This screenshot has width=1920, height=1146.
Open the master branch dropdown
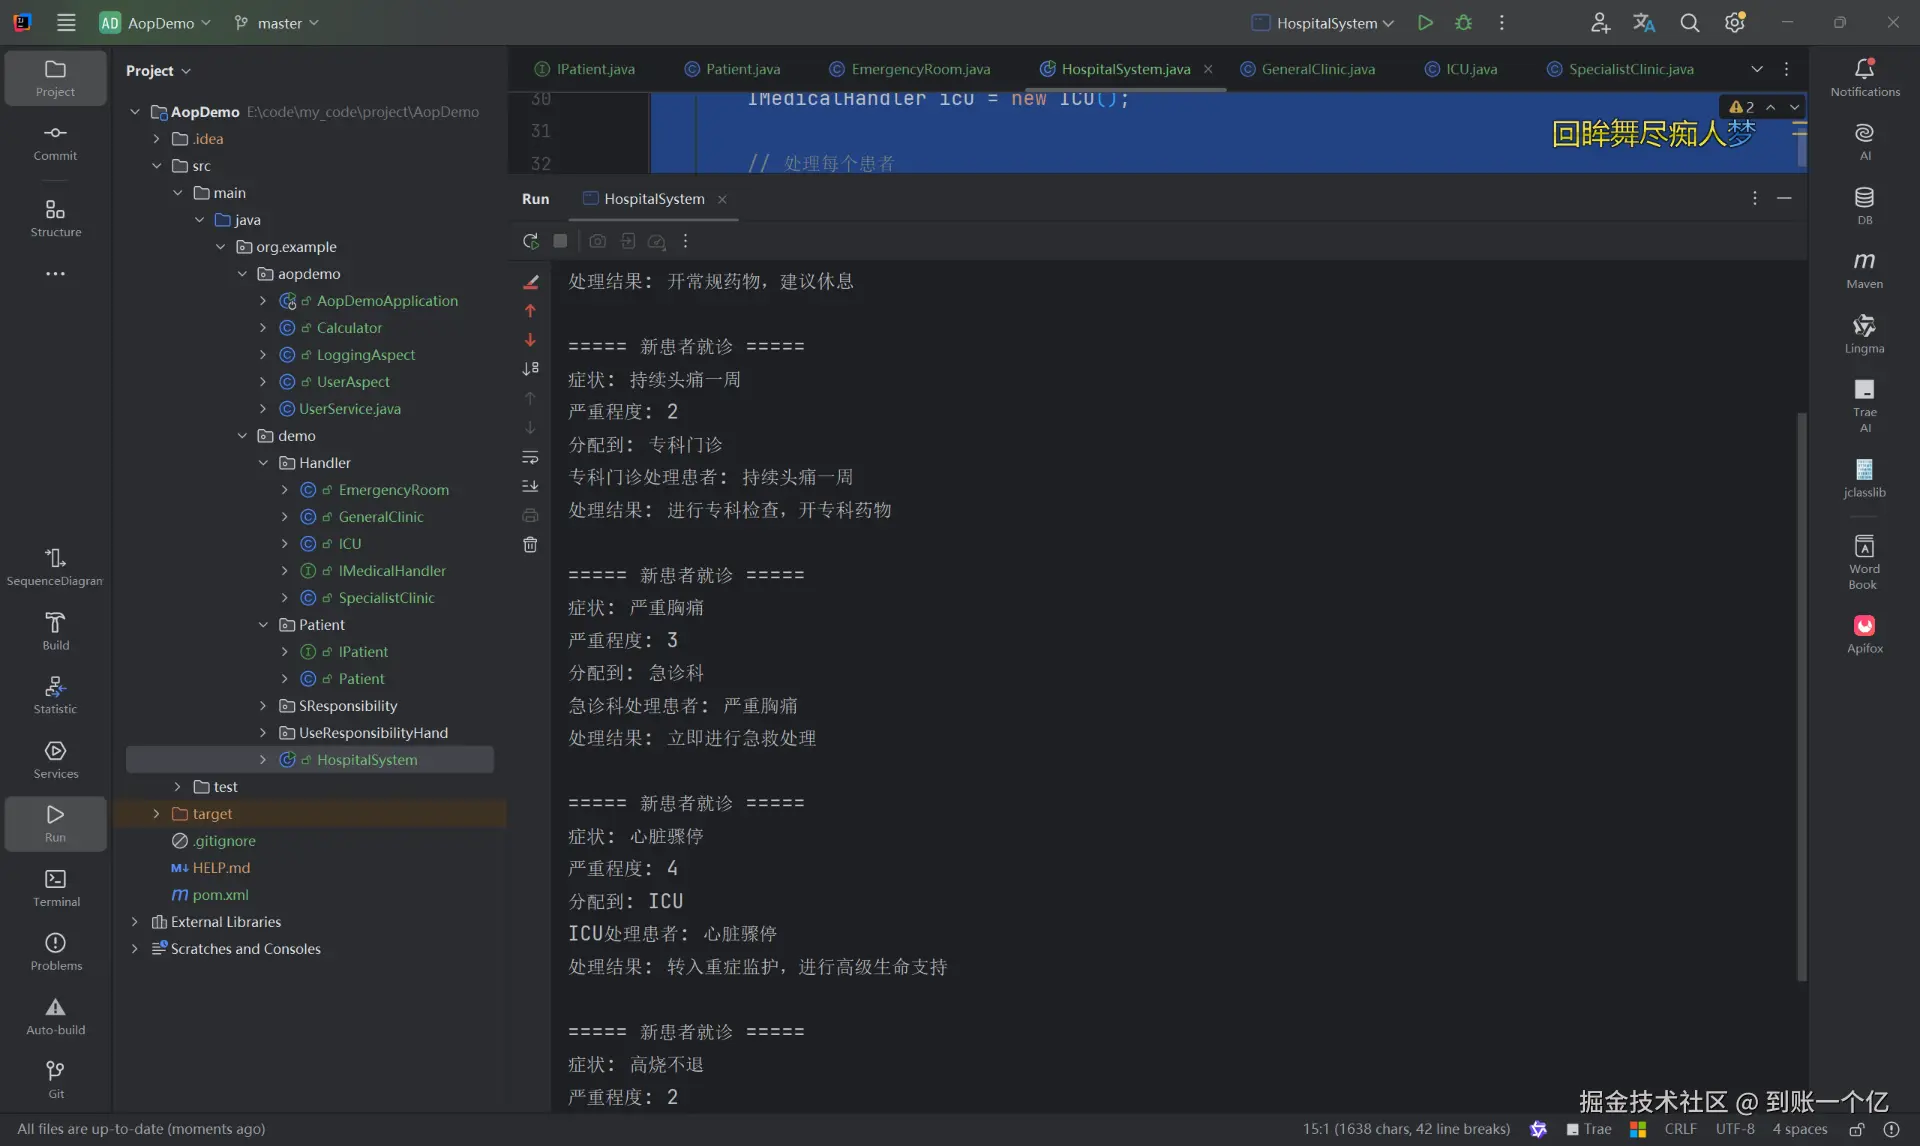pos(276,22)
